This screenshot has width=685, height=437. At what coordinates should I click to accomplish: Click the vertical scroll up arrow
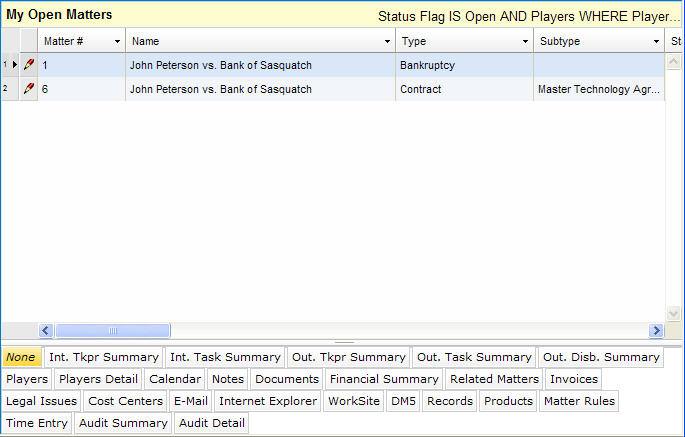673,62
